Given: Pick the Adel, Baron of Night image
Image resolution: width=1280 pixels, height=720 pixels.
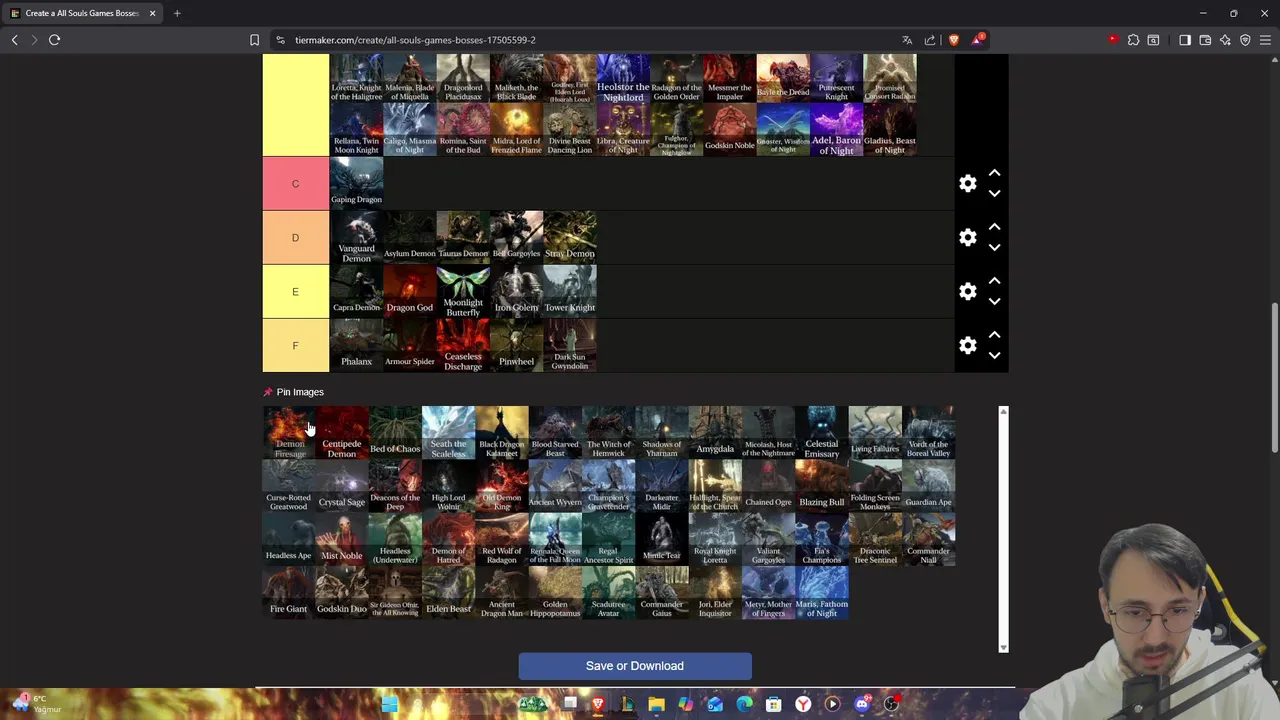Looking at the screenshot, I should 836,130.
